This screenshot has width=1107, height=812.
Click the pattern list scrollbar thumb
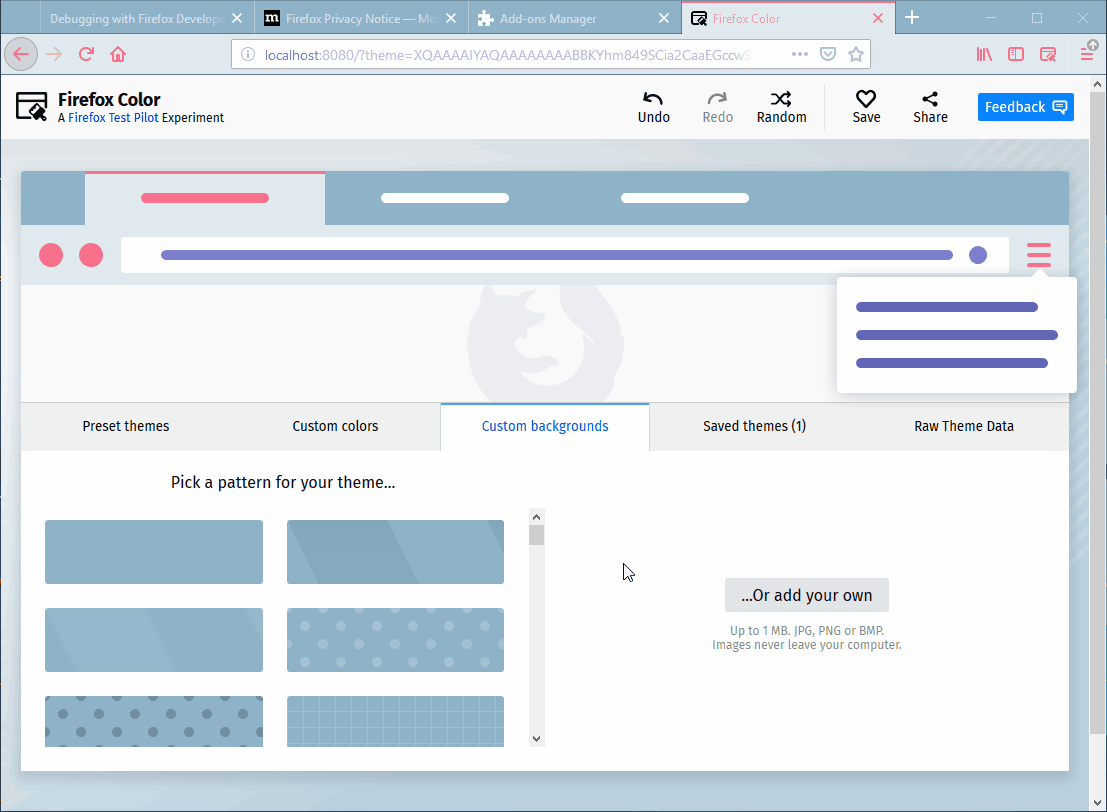(537, 535)
